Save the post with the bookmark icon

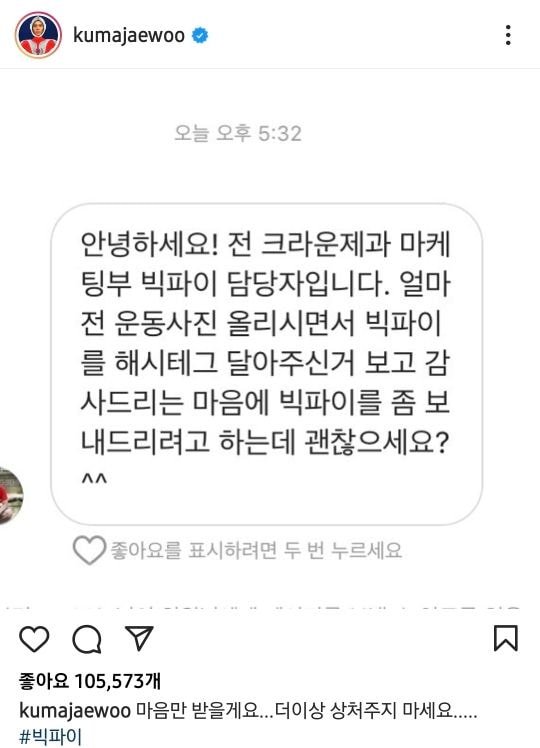click(x=505, y=638)
